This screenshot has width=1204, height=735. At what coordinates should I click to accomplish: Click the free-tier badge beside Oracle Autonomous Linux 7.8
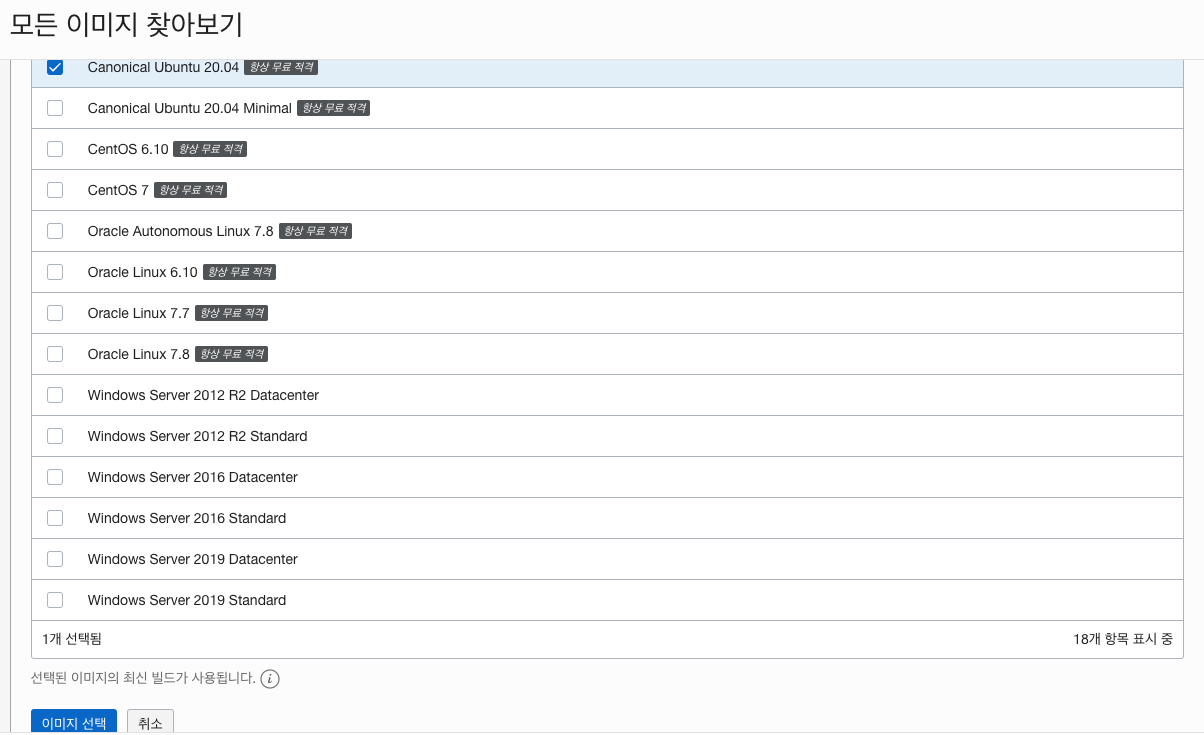(x=315, y=231)
